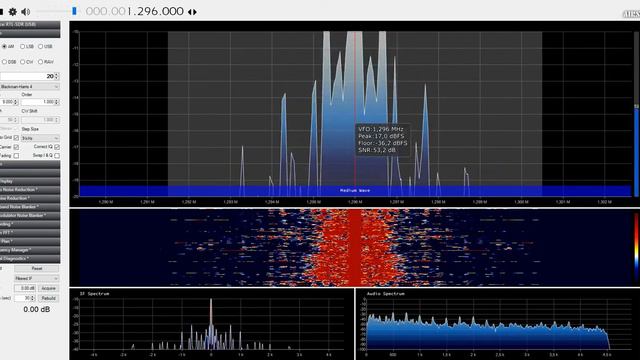Click the Medium Wave band plan label
Viewport: 640px width, 360px height.
click(355, 190)
